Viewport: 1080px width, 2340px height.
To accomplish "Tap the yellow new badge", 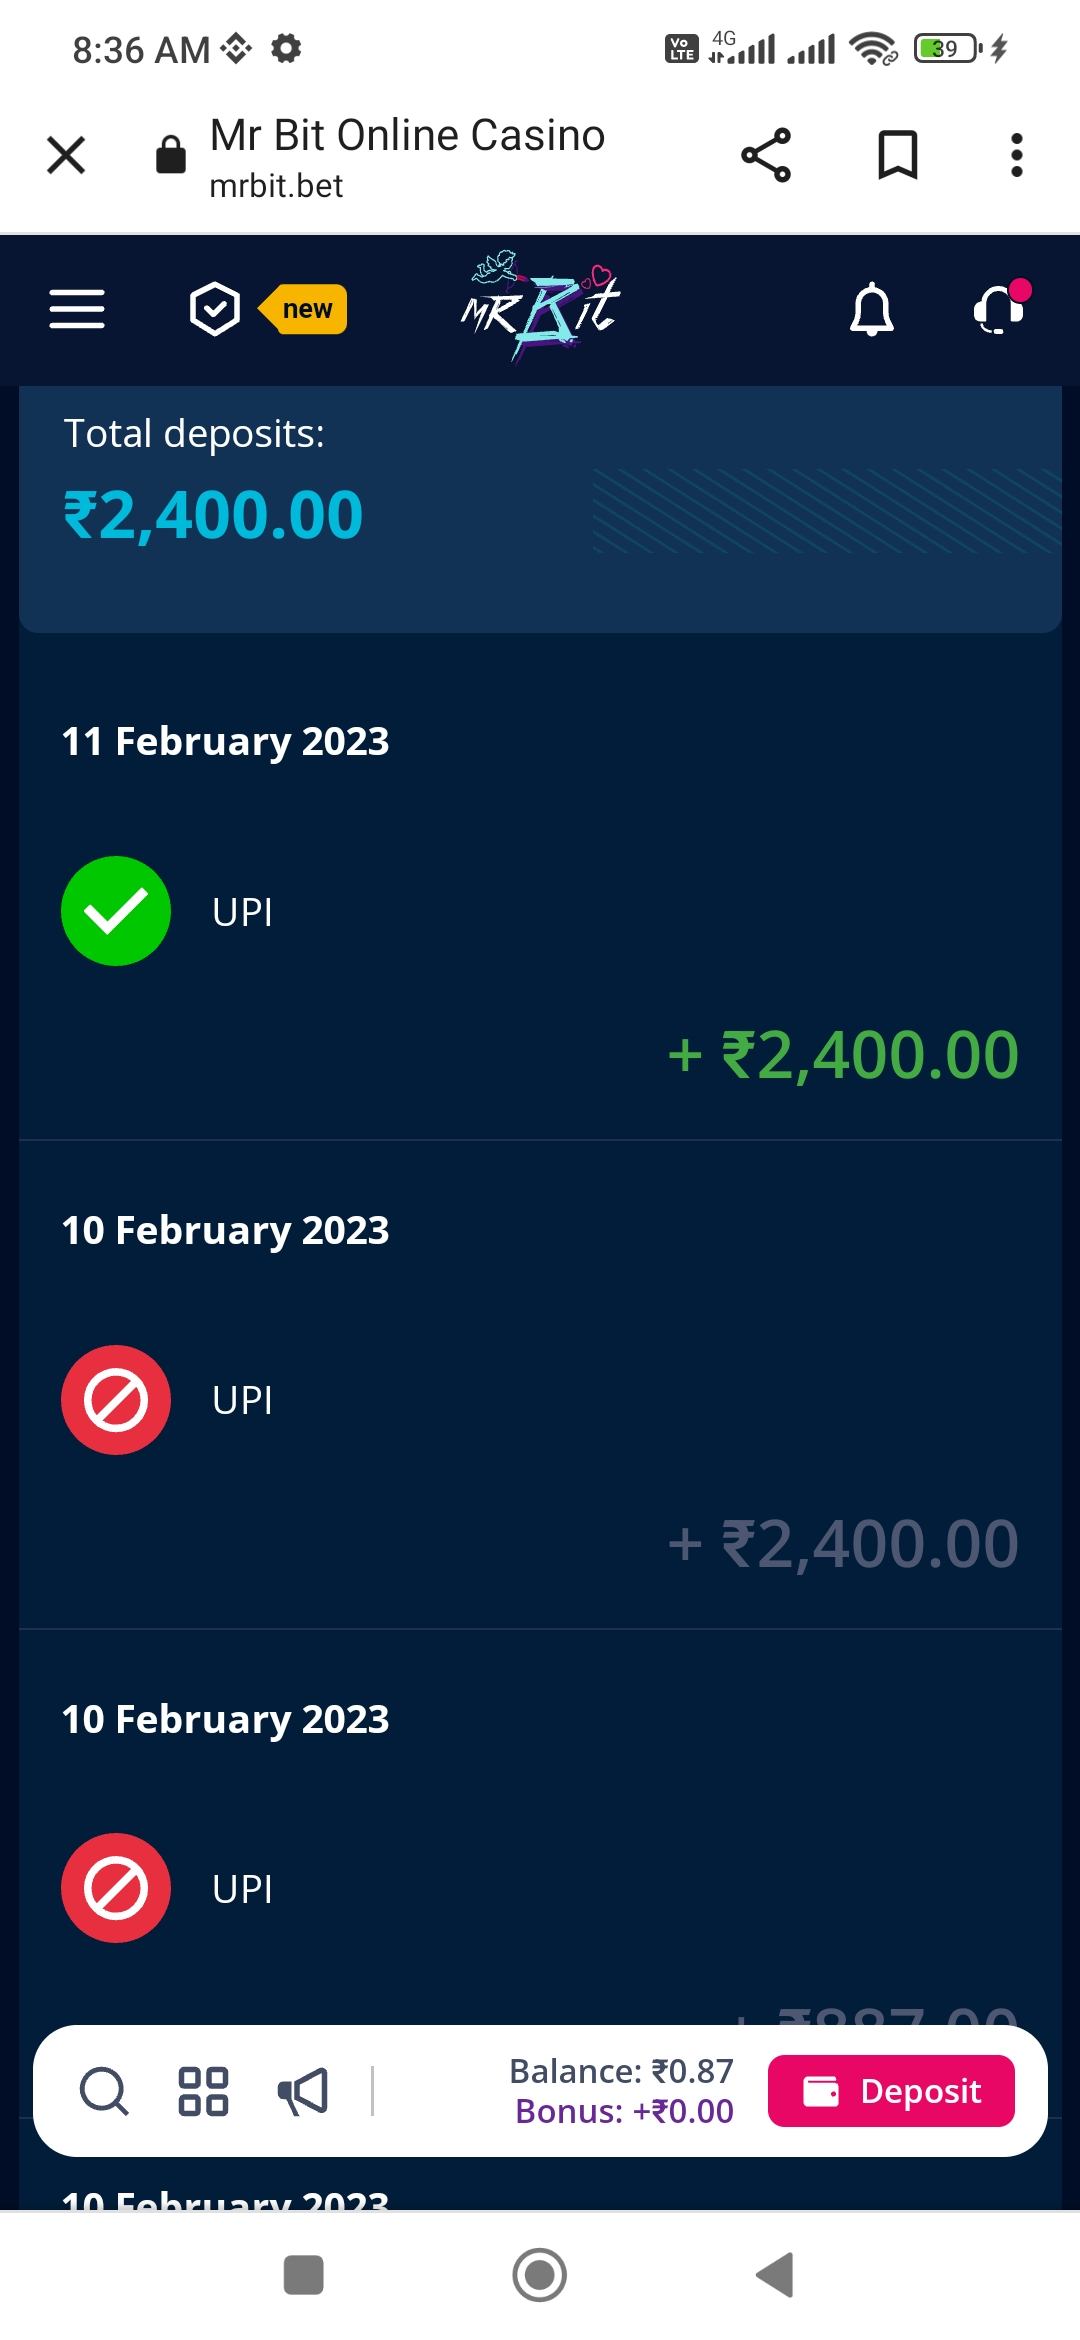I will [305, 309].
